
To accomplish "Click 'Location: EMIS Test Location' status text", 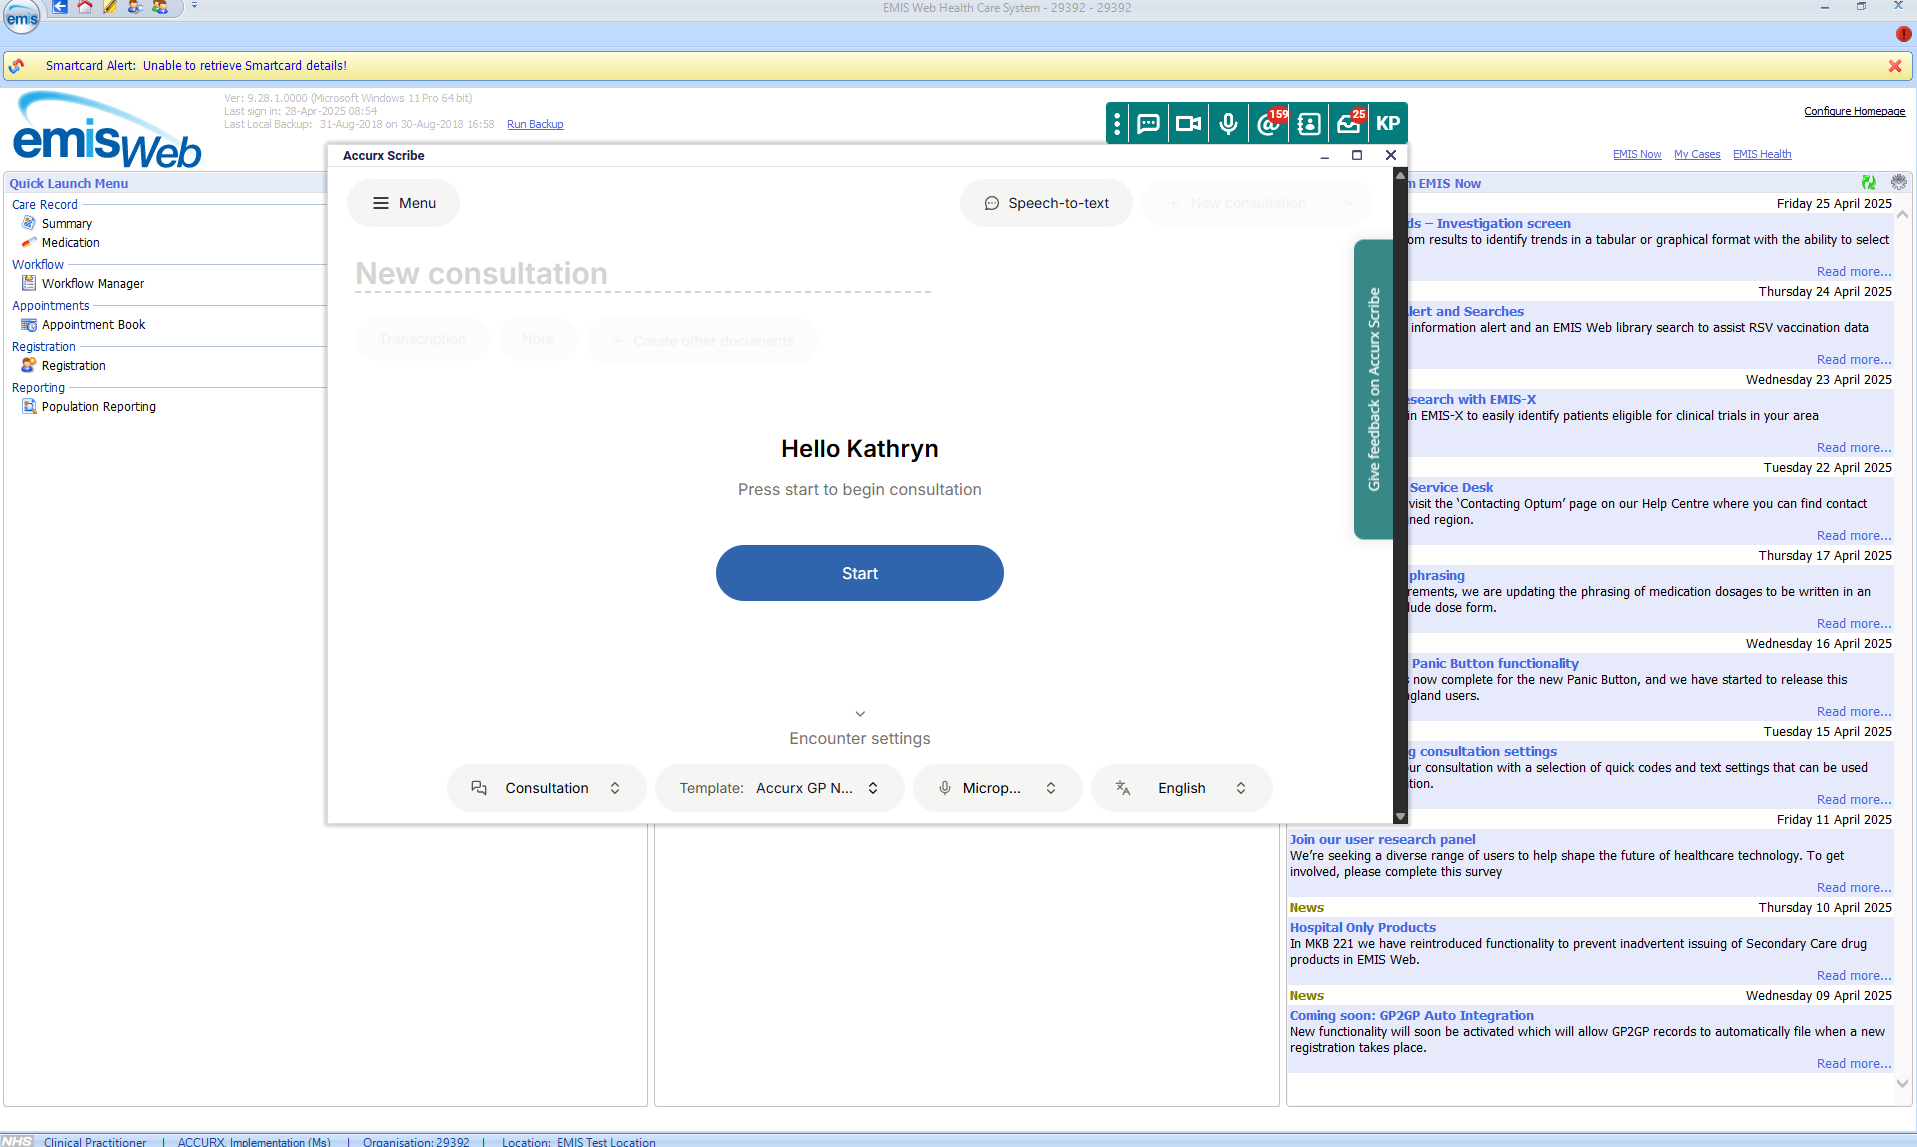I will coord(578,1141).
